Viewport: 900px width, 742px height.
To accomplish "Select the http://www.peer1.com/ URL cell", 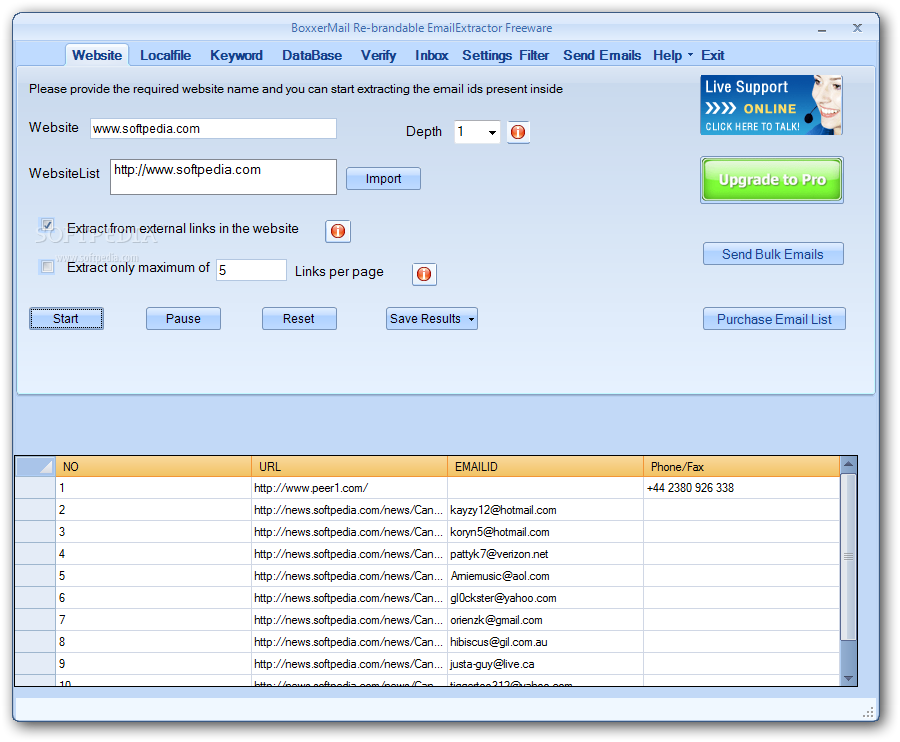I will point(349,488).
